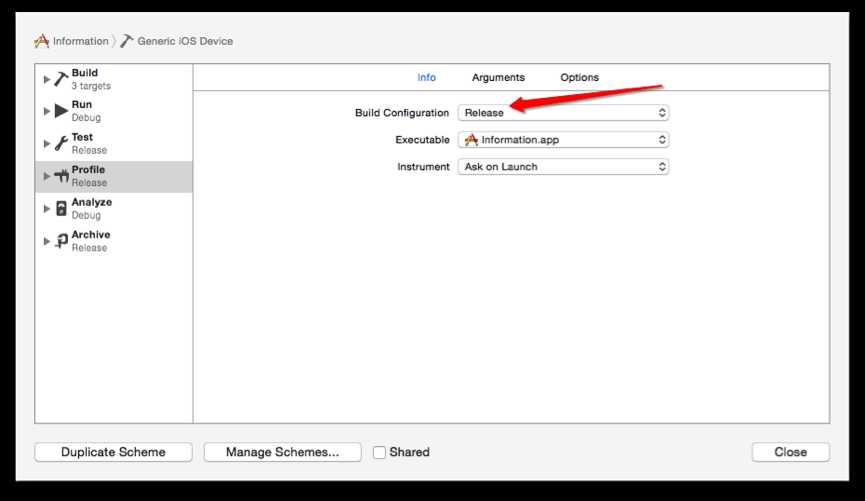Select the Profile row label
865x501 pixels.
[88, 170]
